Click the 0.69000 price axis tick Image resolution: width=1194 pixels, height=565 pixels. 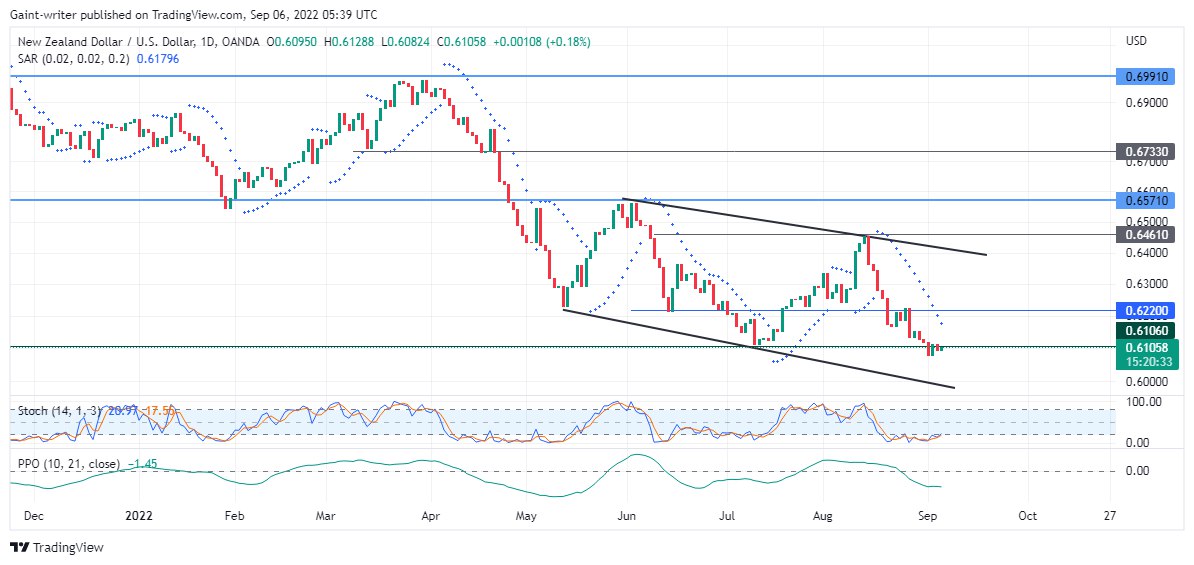click(x=1146, y=102)
